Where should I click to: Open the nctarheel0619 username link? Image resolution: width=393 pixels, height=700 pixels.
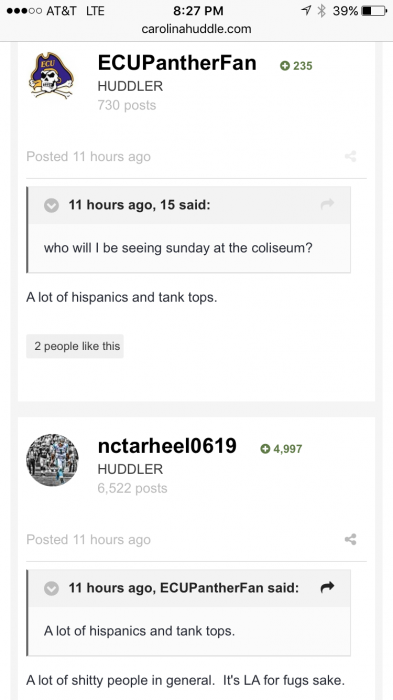[x=167, y=446]
